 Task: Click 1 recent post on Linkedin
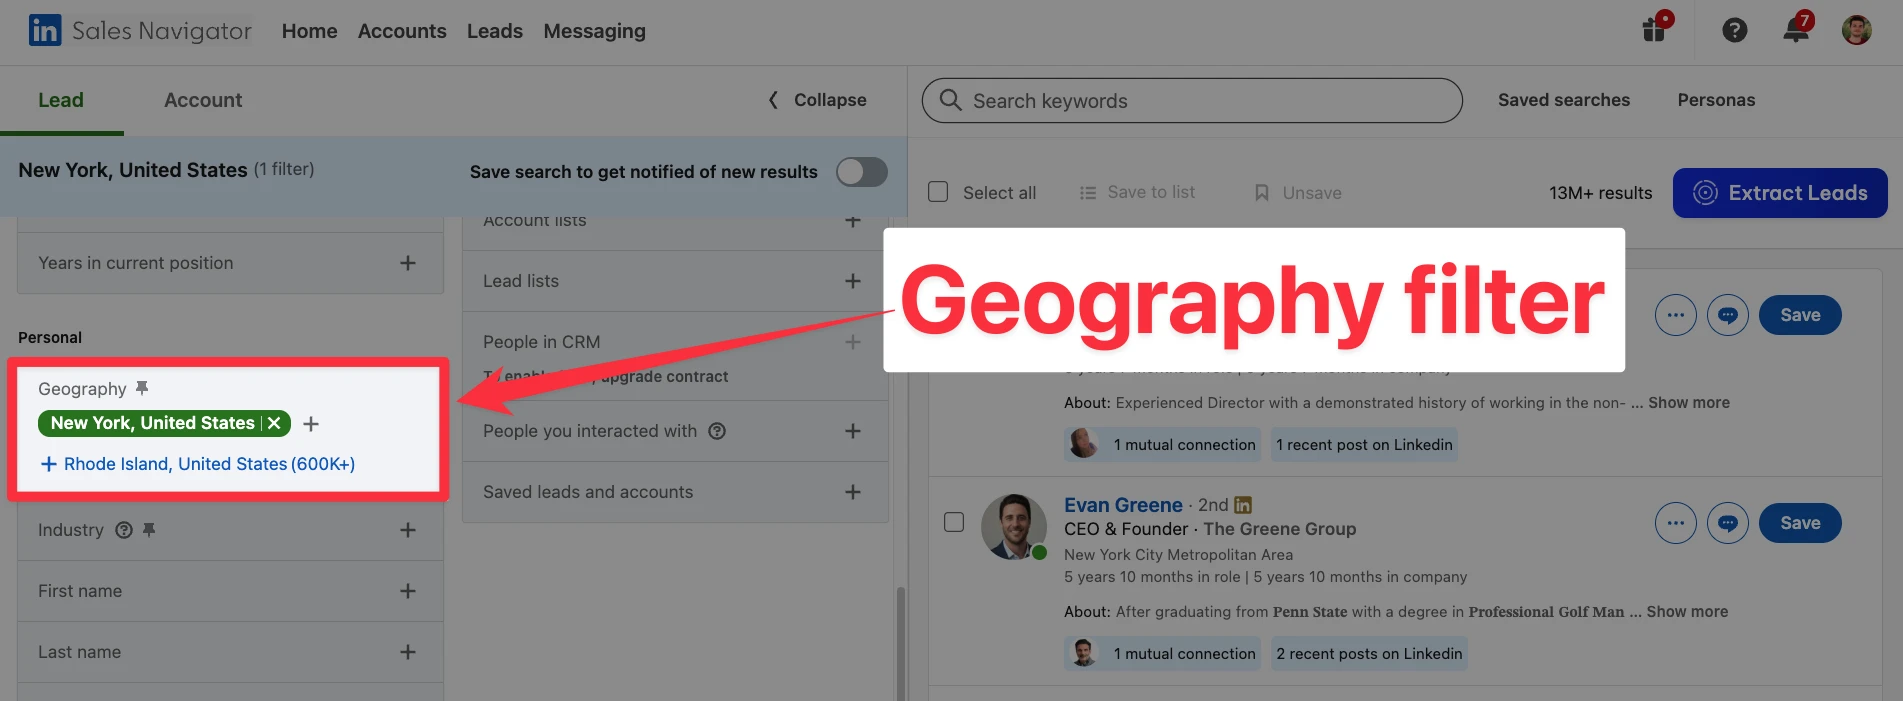coord(1364,444)
